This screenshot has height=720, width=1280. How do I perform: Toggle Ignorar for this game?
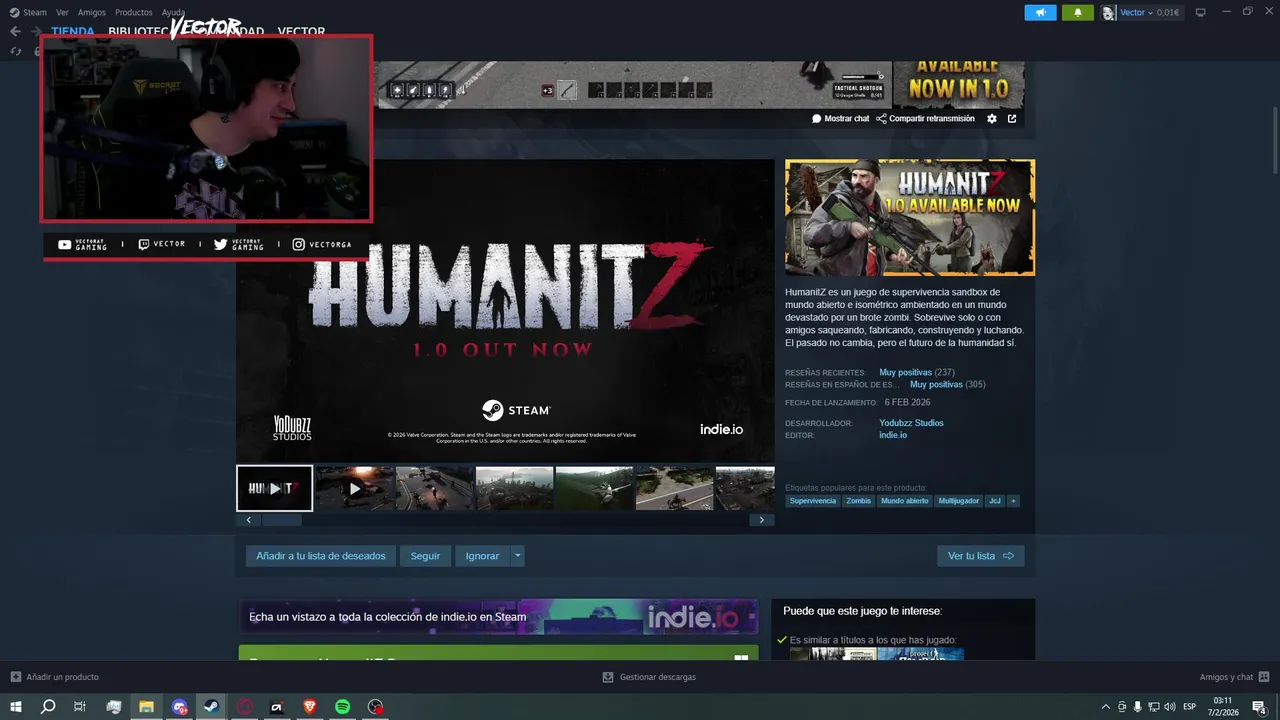click(482, 556)
